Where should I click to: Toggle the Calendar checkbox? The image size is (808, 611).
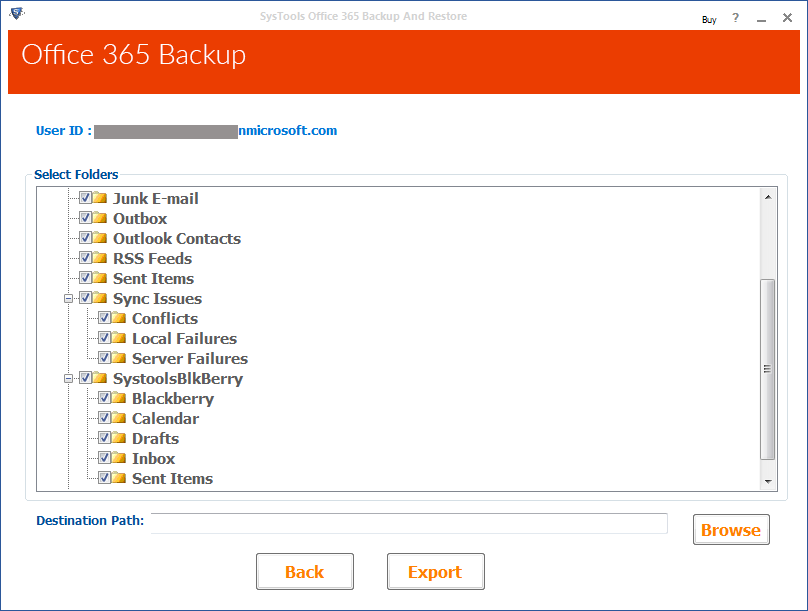[x=105, y=418]
